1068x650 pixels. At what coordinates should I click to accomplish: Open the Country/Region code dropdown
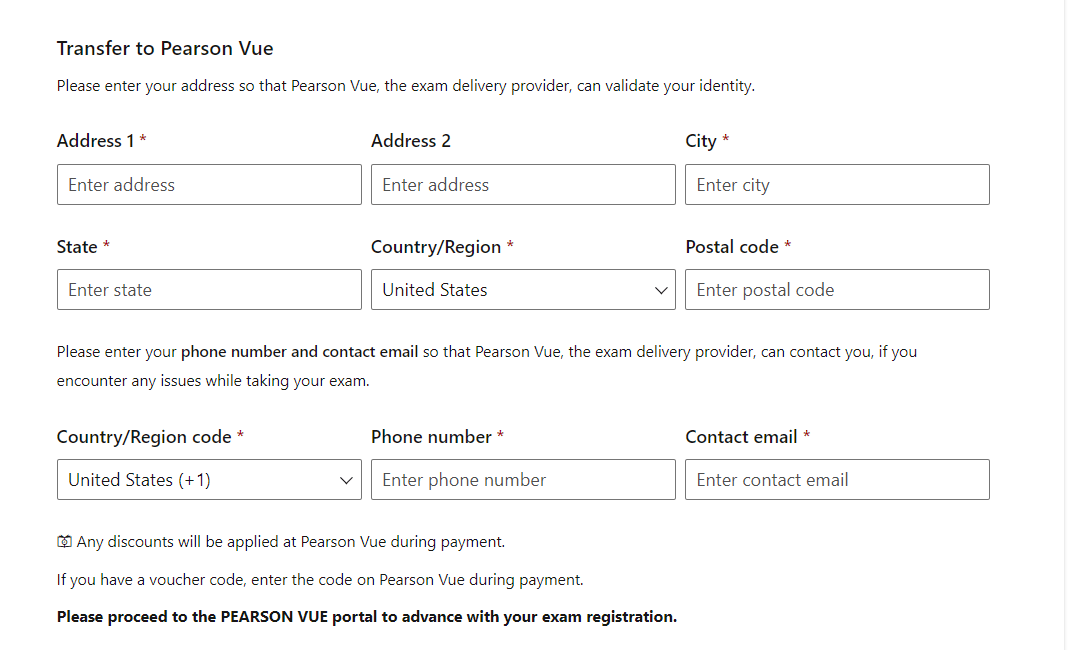(209, 480)
